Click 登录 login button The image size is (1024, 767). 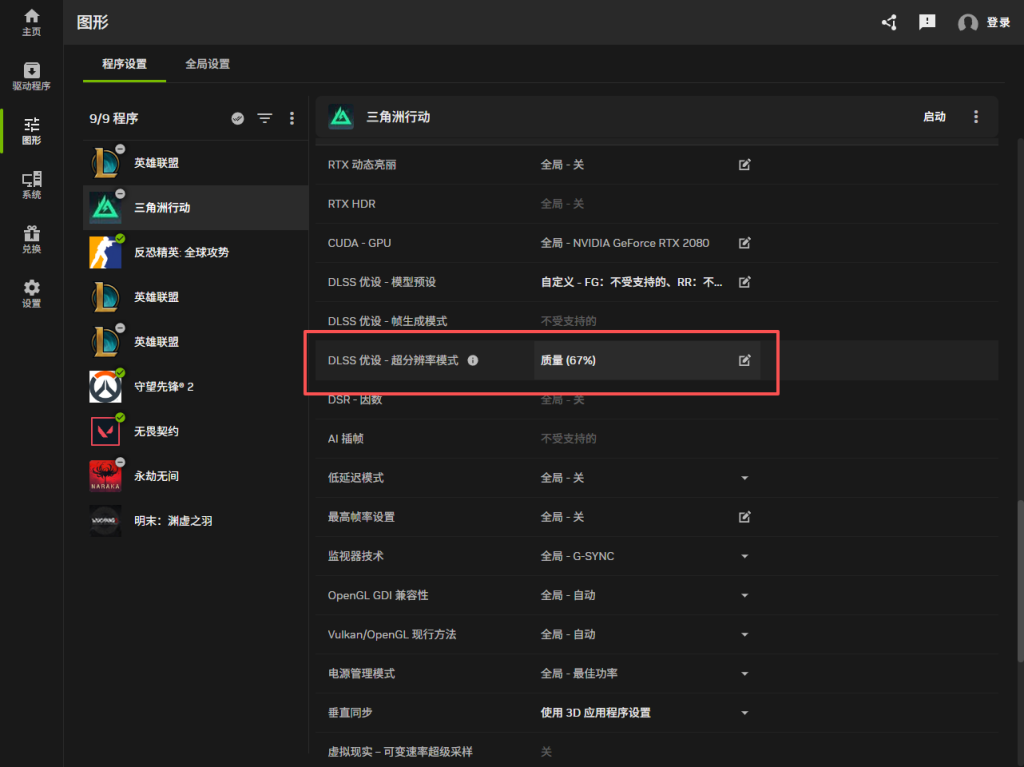(985, 22)
